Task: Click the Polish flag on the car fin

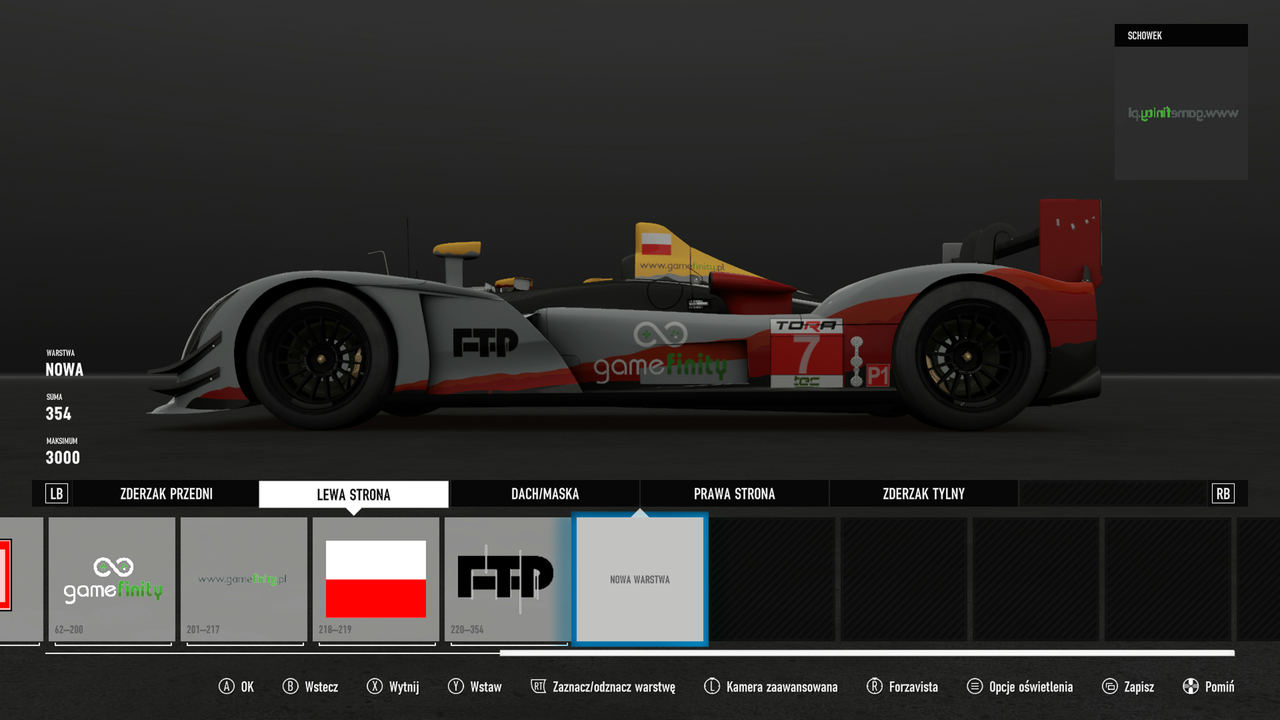Action: click(656, 243)
